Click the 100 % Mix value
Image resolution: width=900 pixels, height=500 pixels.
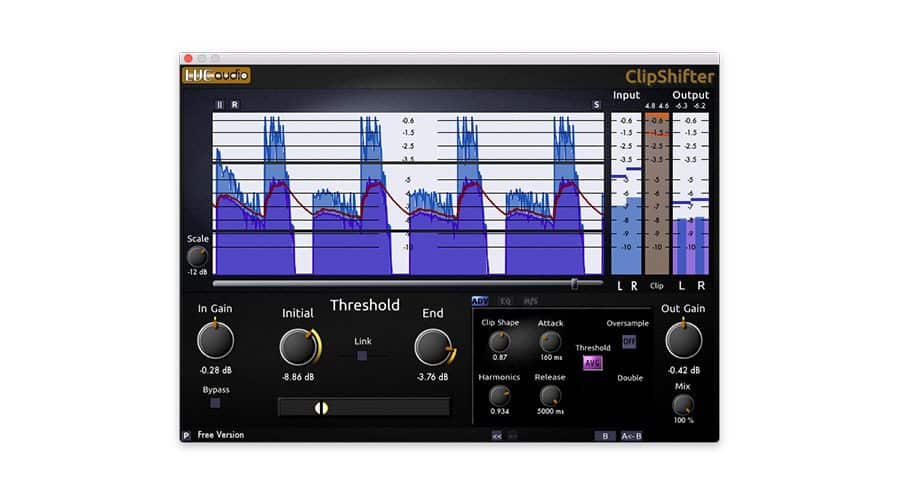[x=683, y=420]
